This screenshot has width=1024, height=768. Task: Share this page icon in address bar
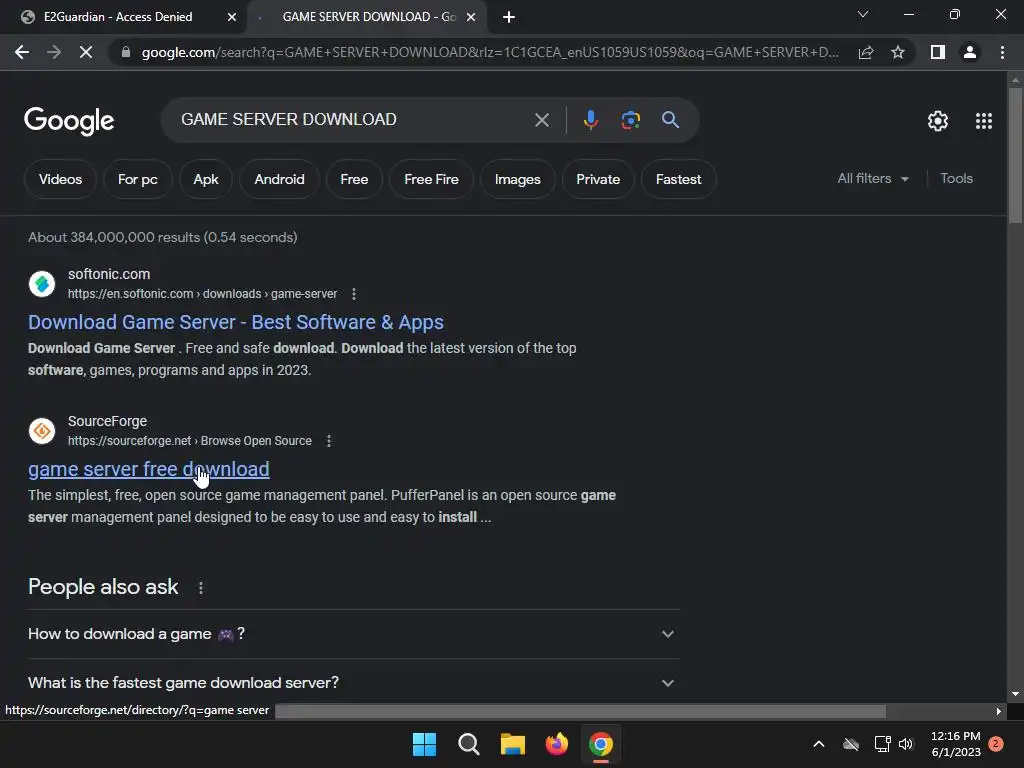866,52
